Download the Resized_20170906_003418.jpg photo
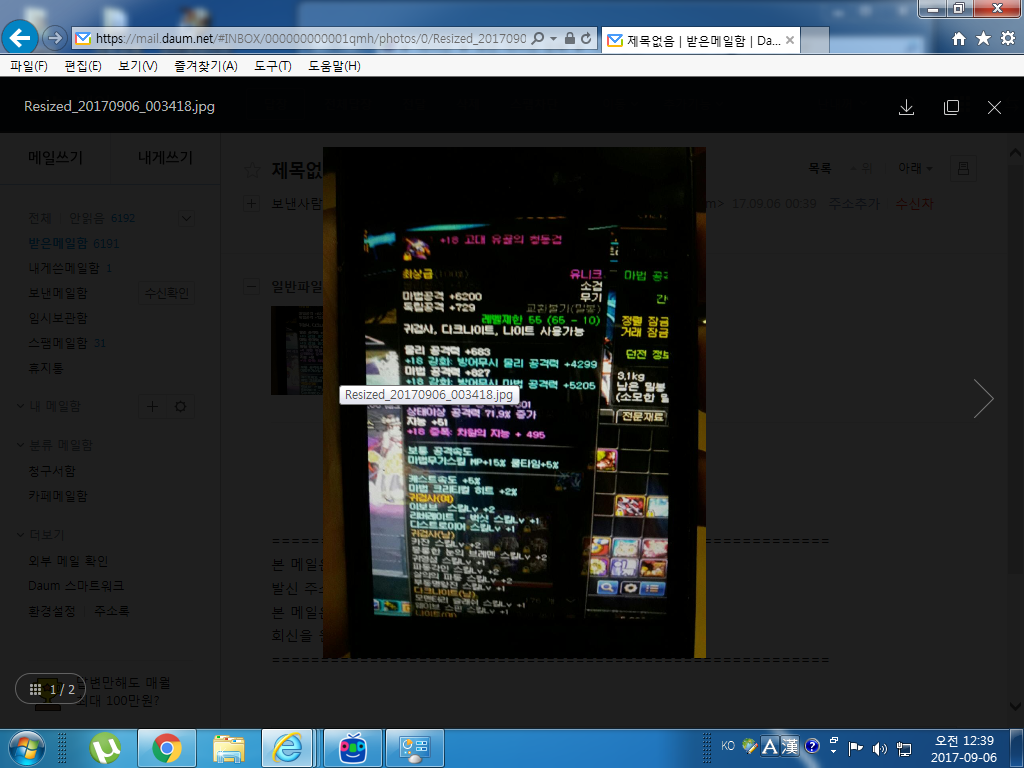The image size is (1024, 768). click(x=906, y=108)
